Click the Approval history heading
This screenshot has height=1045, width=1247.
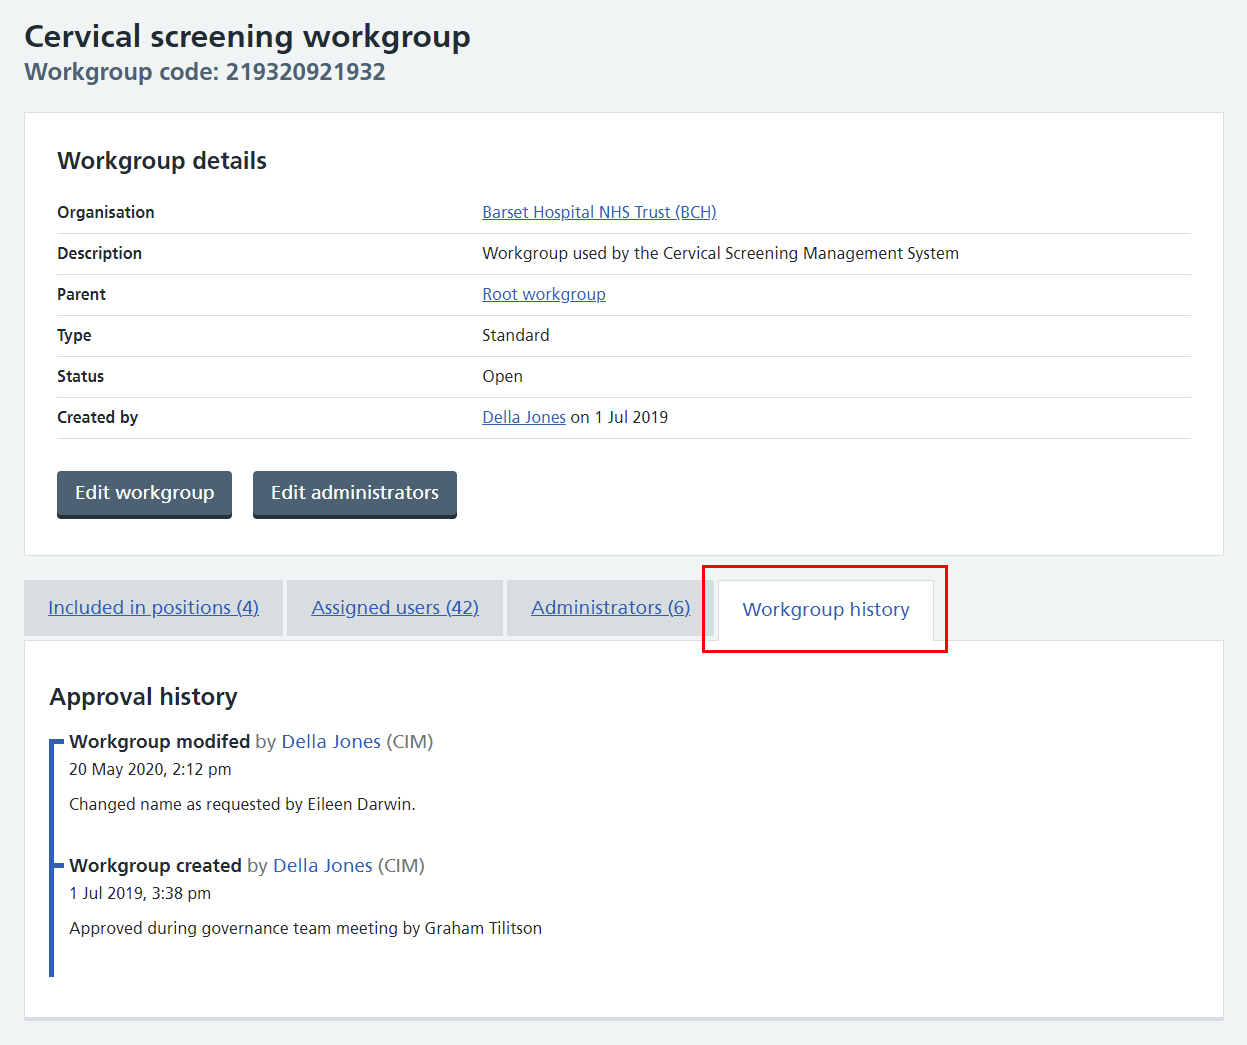click(x=143, y=697)
